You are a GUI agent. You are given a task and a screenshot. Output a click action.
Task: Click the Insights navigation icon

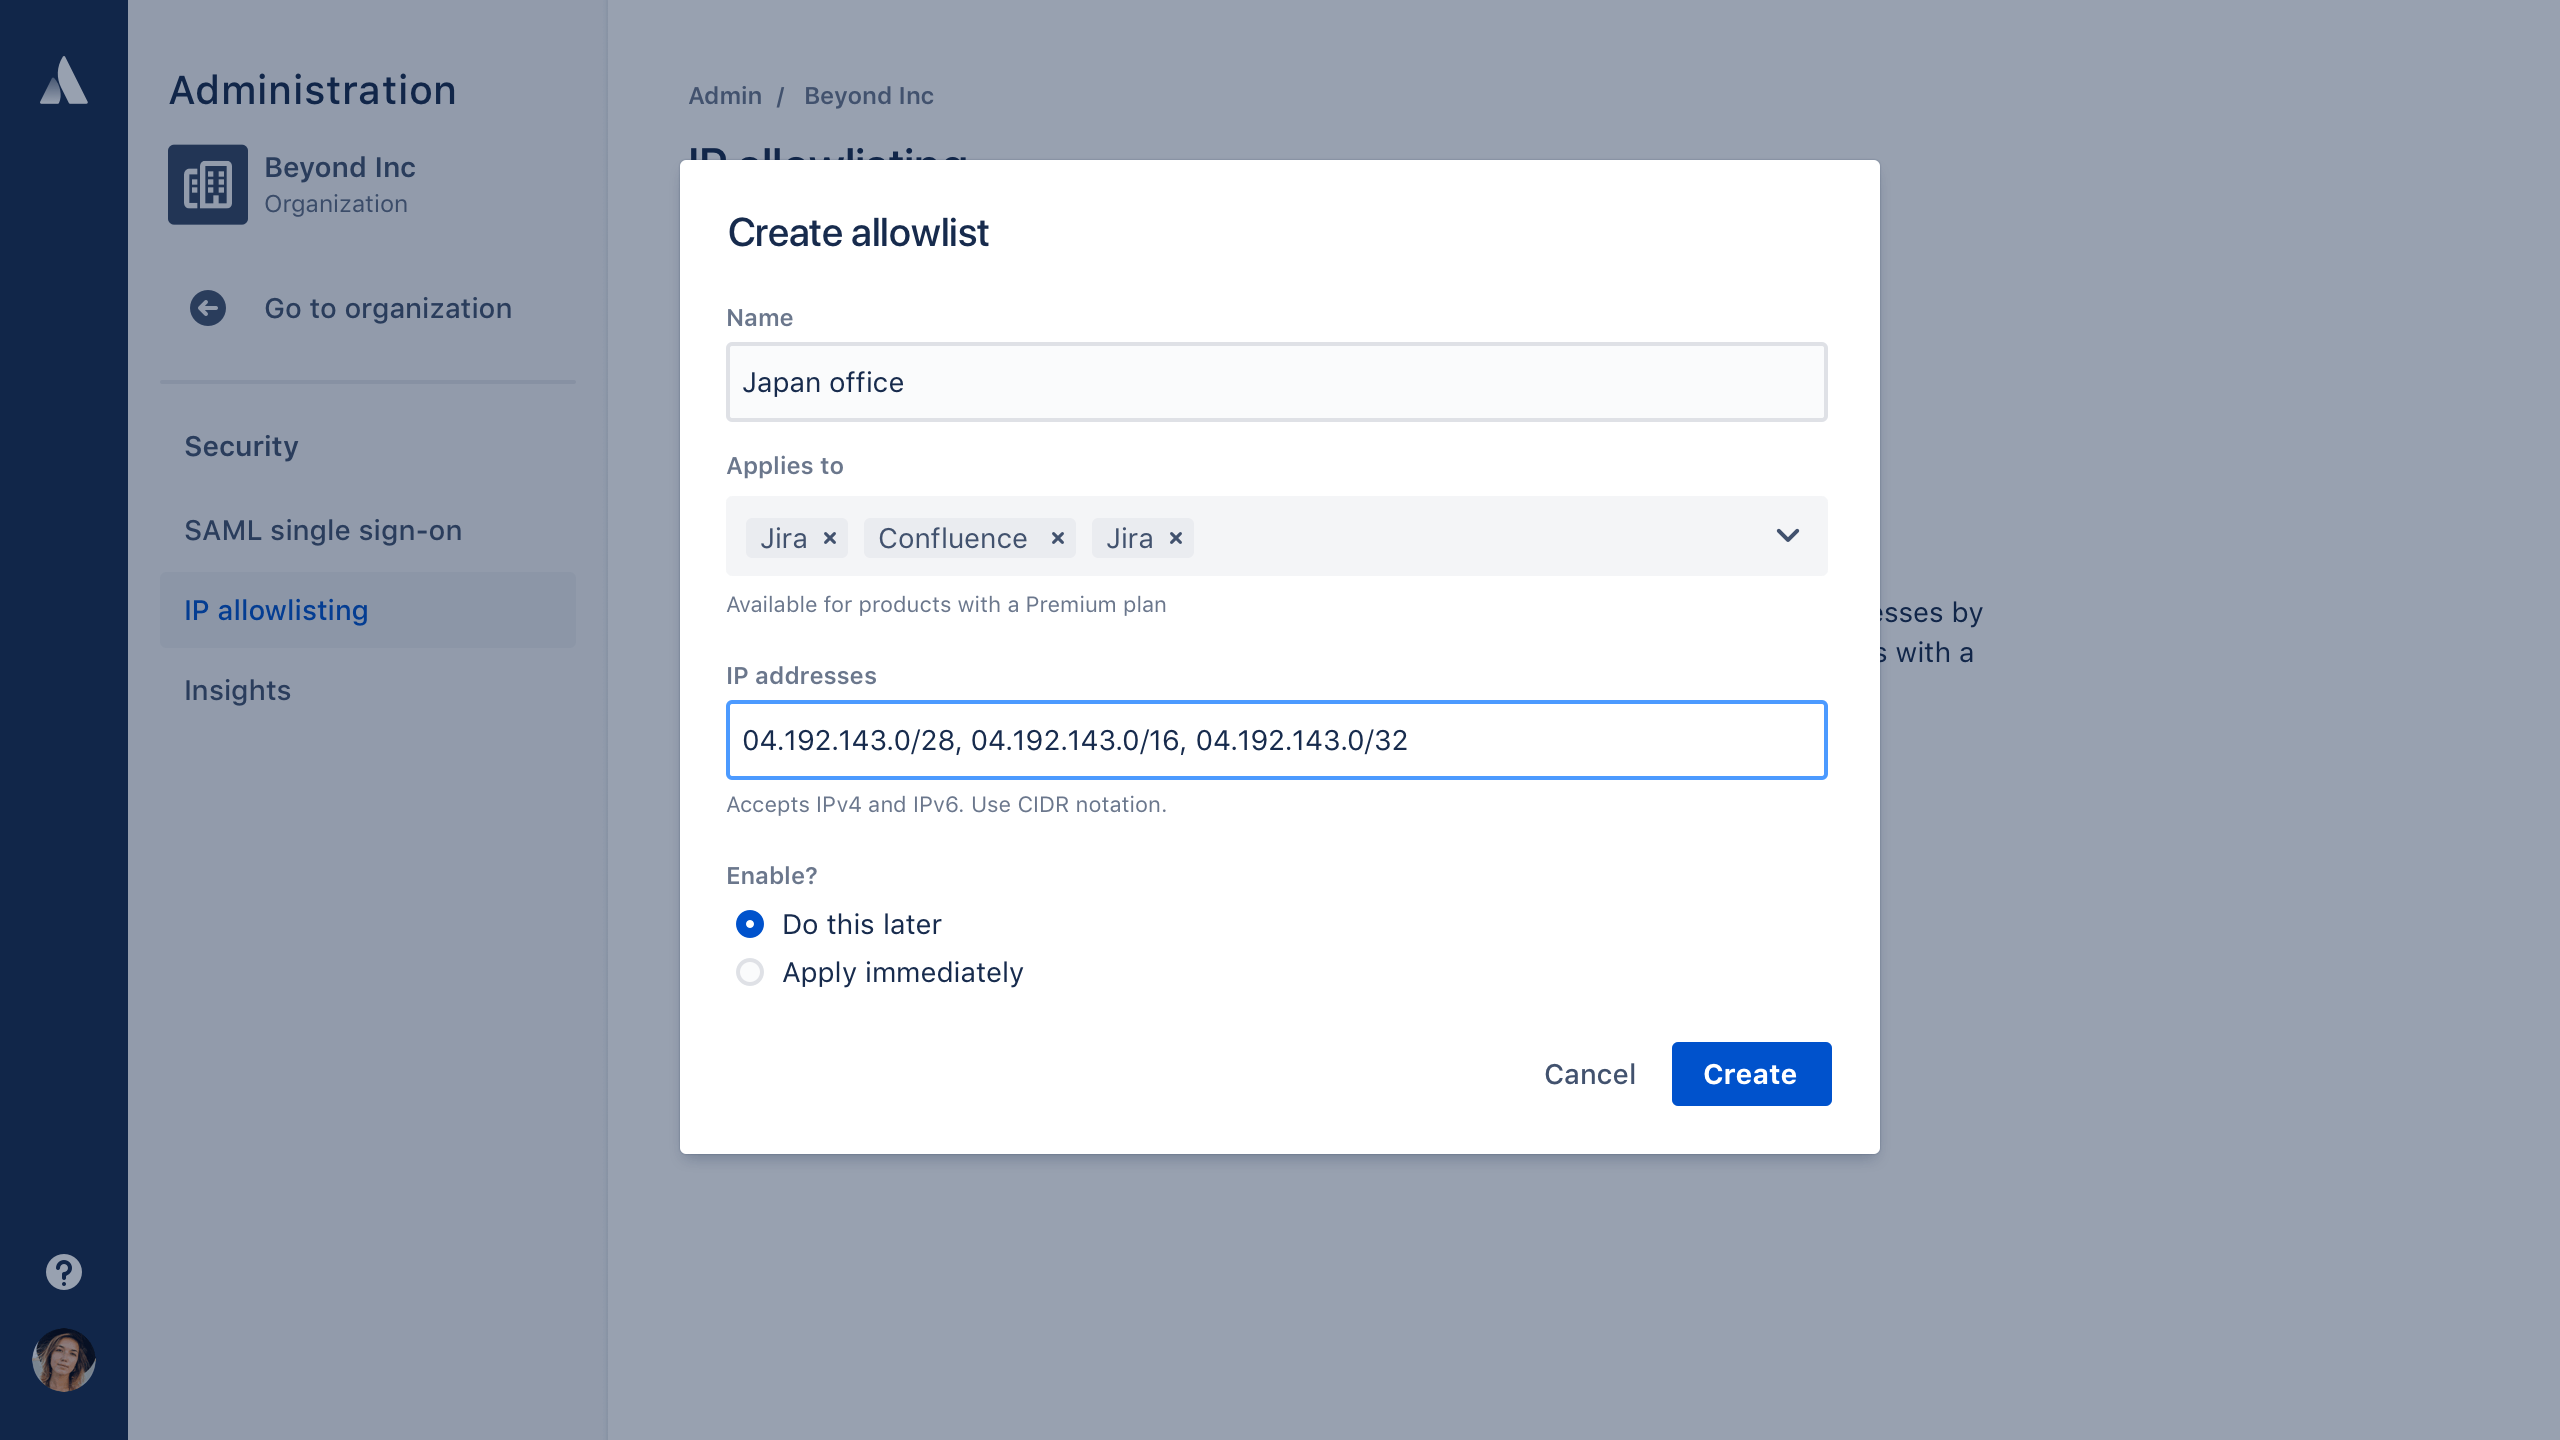tap(237, 689)
